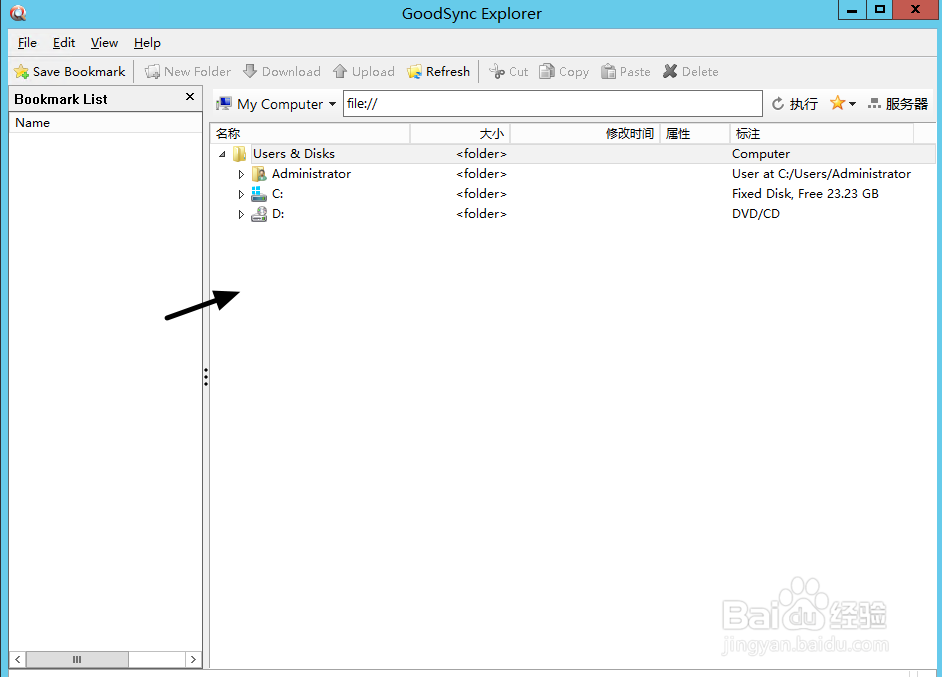The height and width of the screenshot is (677, 942).
Task: Click the 服务器 servers button
Action: click(898, 104)
